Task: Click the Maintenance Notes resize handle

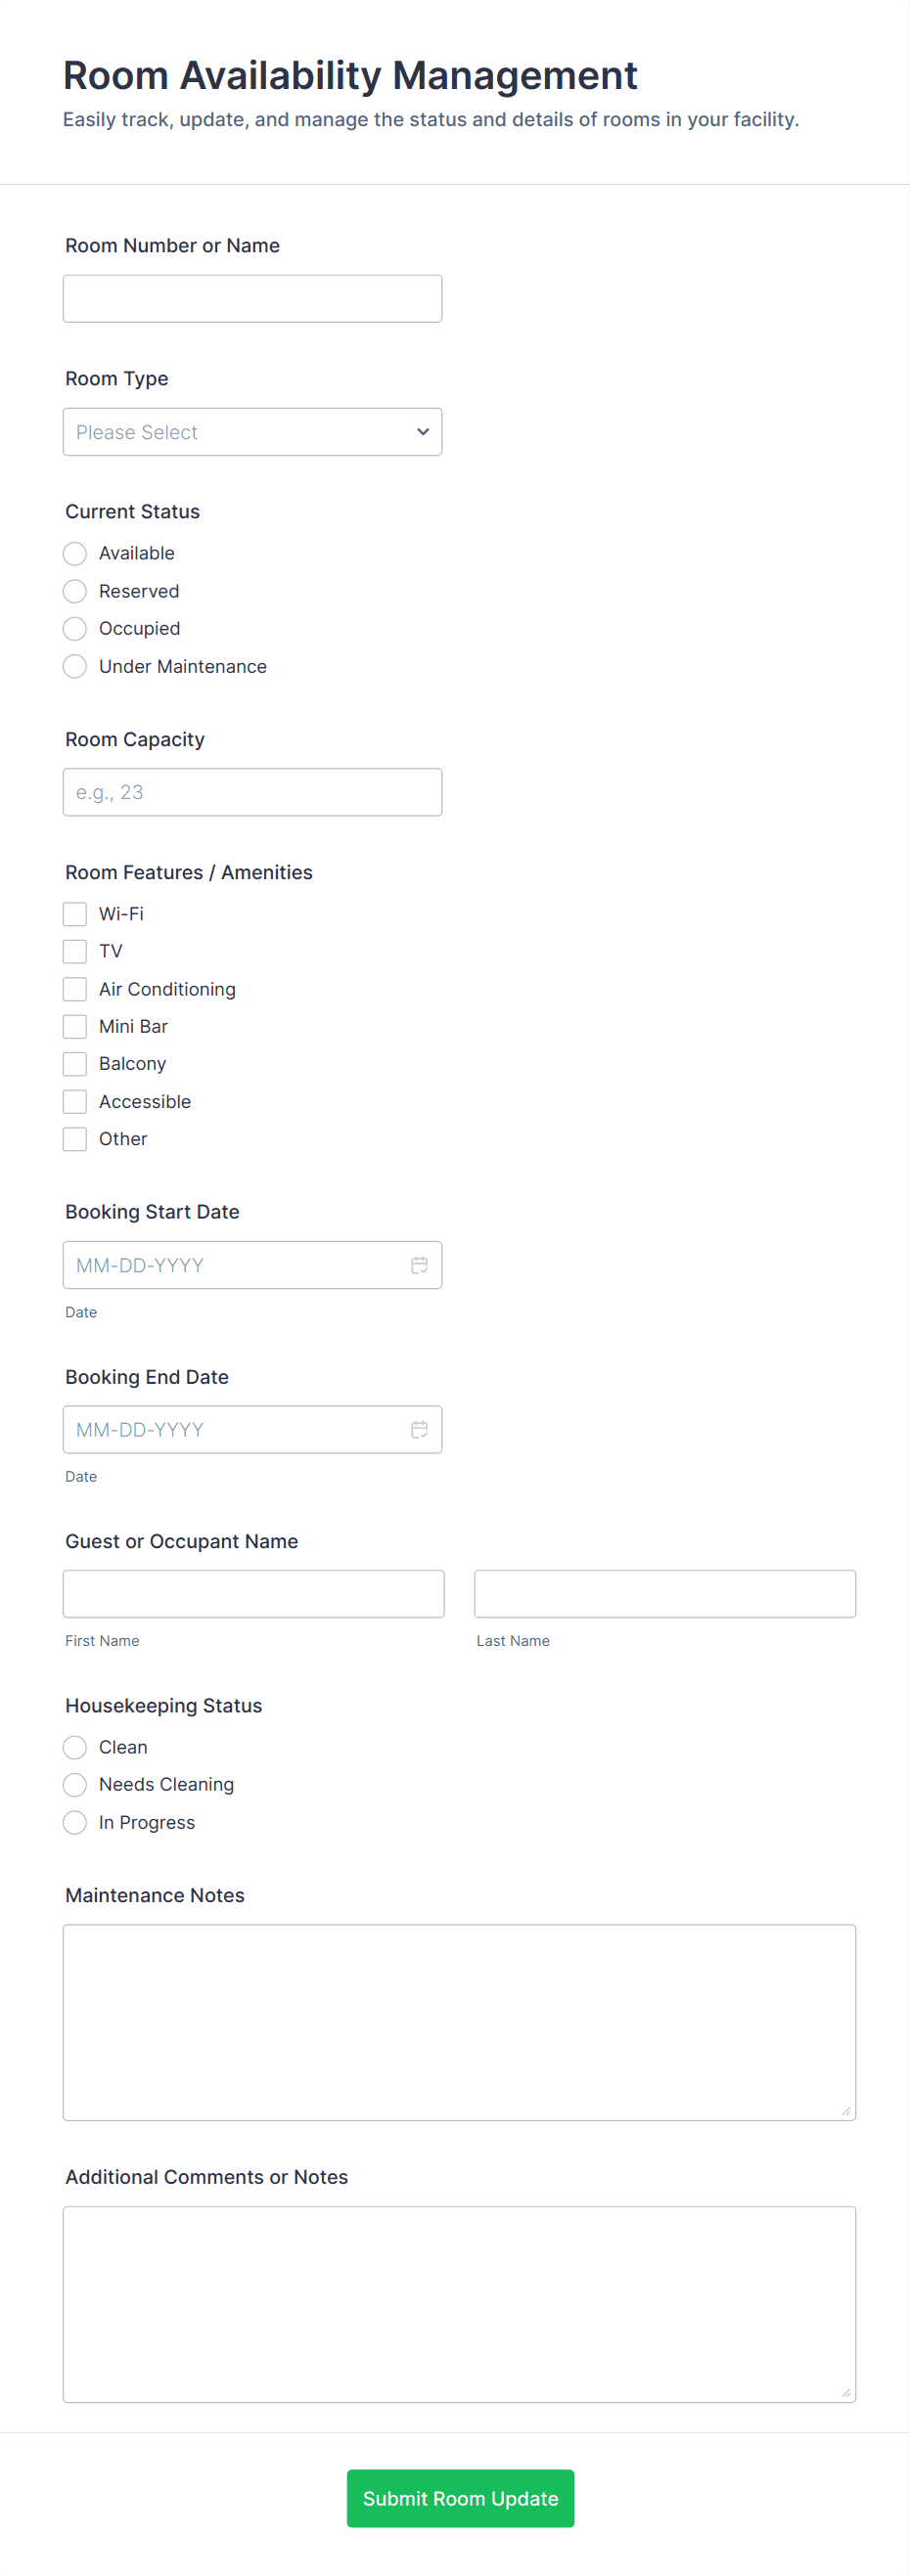Action: pyautogui.click(x=845, y=2110)
